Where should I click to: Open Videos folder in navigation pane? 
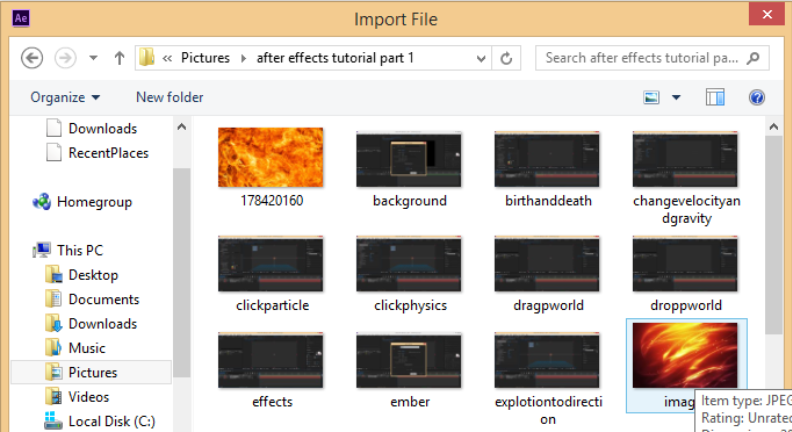[88, 397]
